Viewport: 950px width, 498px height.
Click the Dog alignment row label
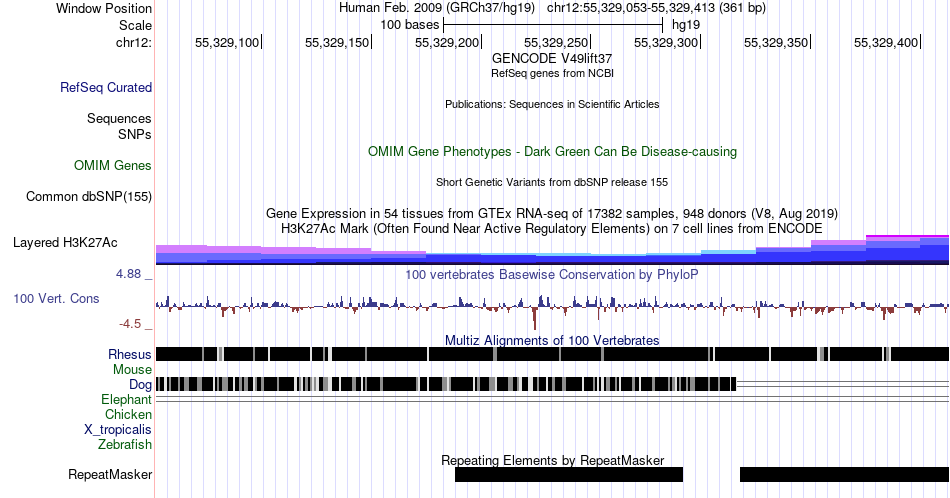[x=140, y=384]
